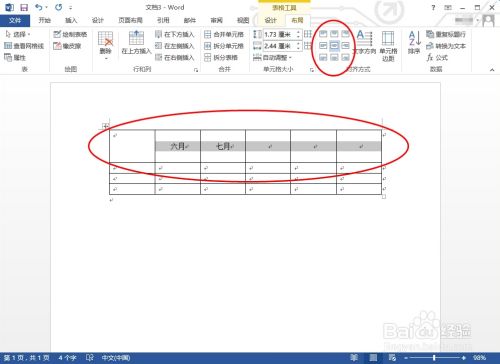Select Align Top Center
500x364 pixels.
(334, 34)
